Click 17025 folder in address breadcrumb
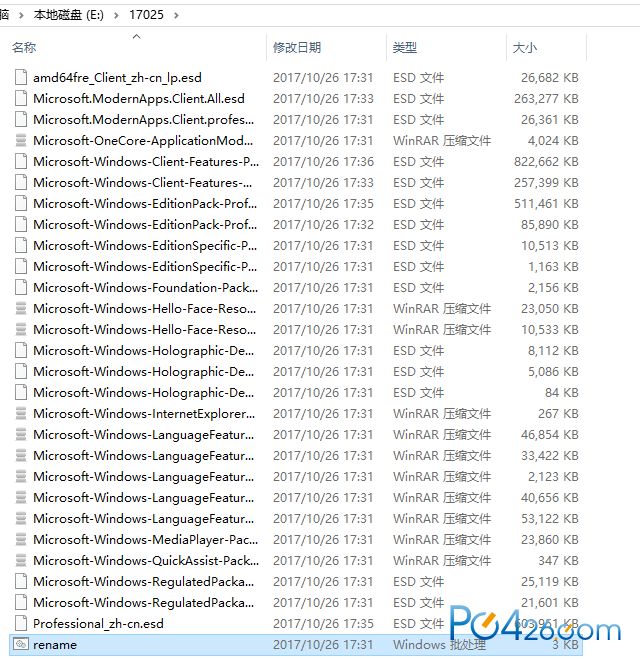The width and height of the screenshot is (640, 659). pyautogui.click(x=146, y=15)
